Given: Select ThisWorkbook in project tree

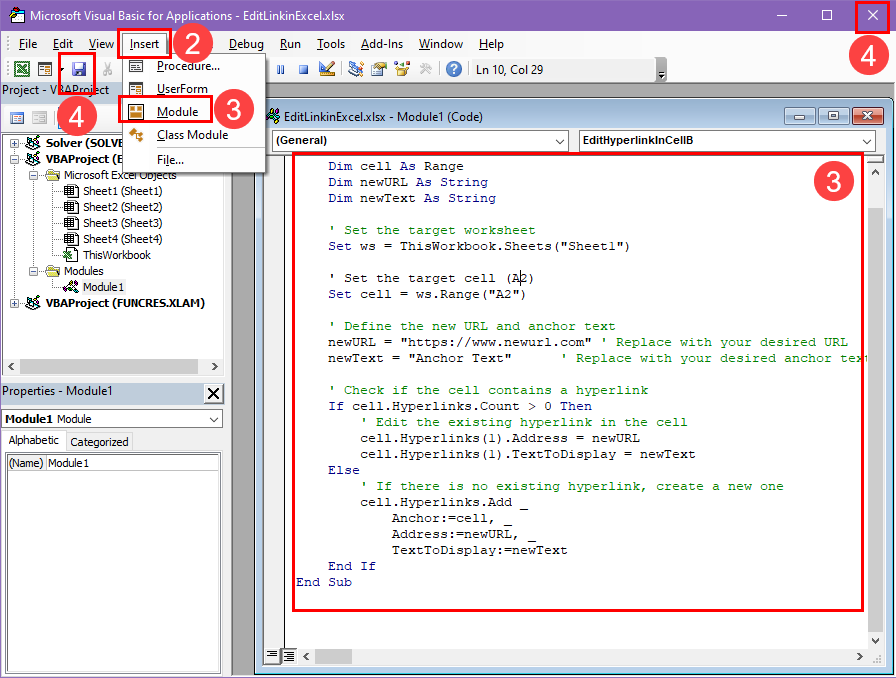Looking at the screenshot, I should pyautogui.click(x=117, y=255).
